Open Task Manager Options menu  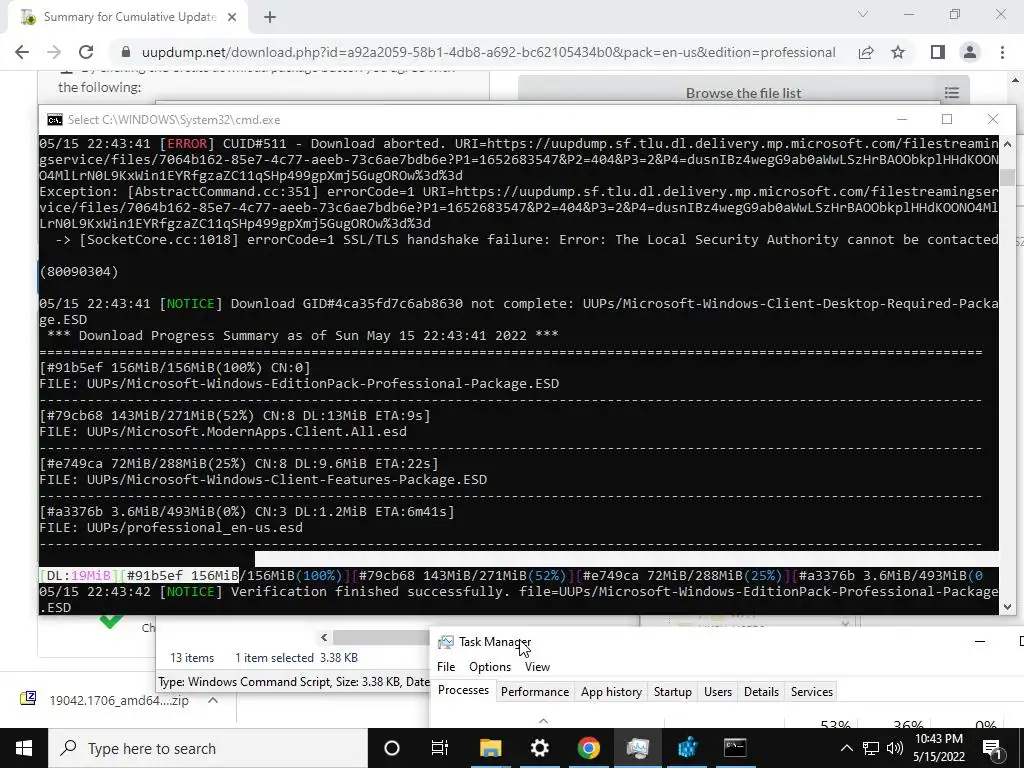(490, 667)
